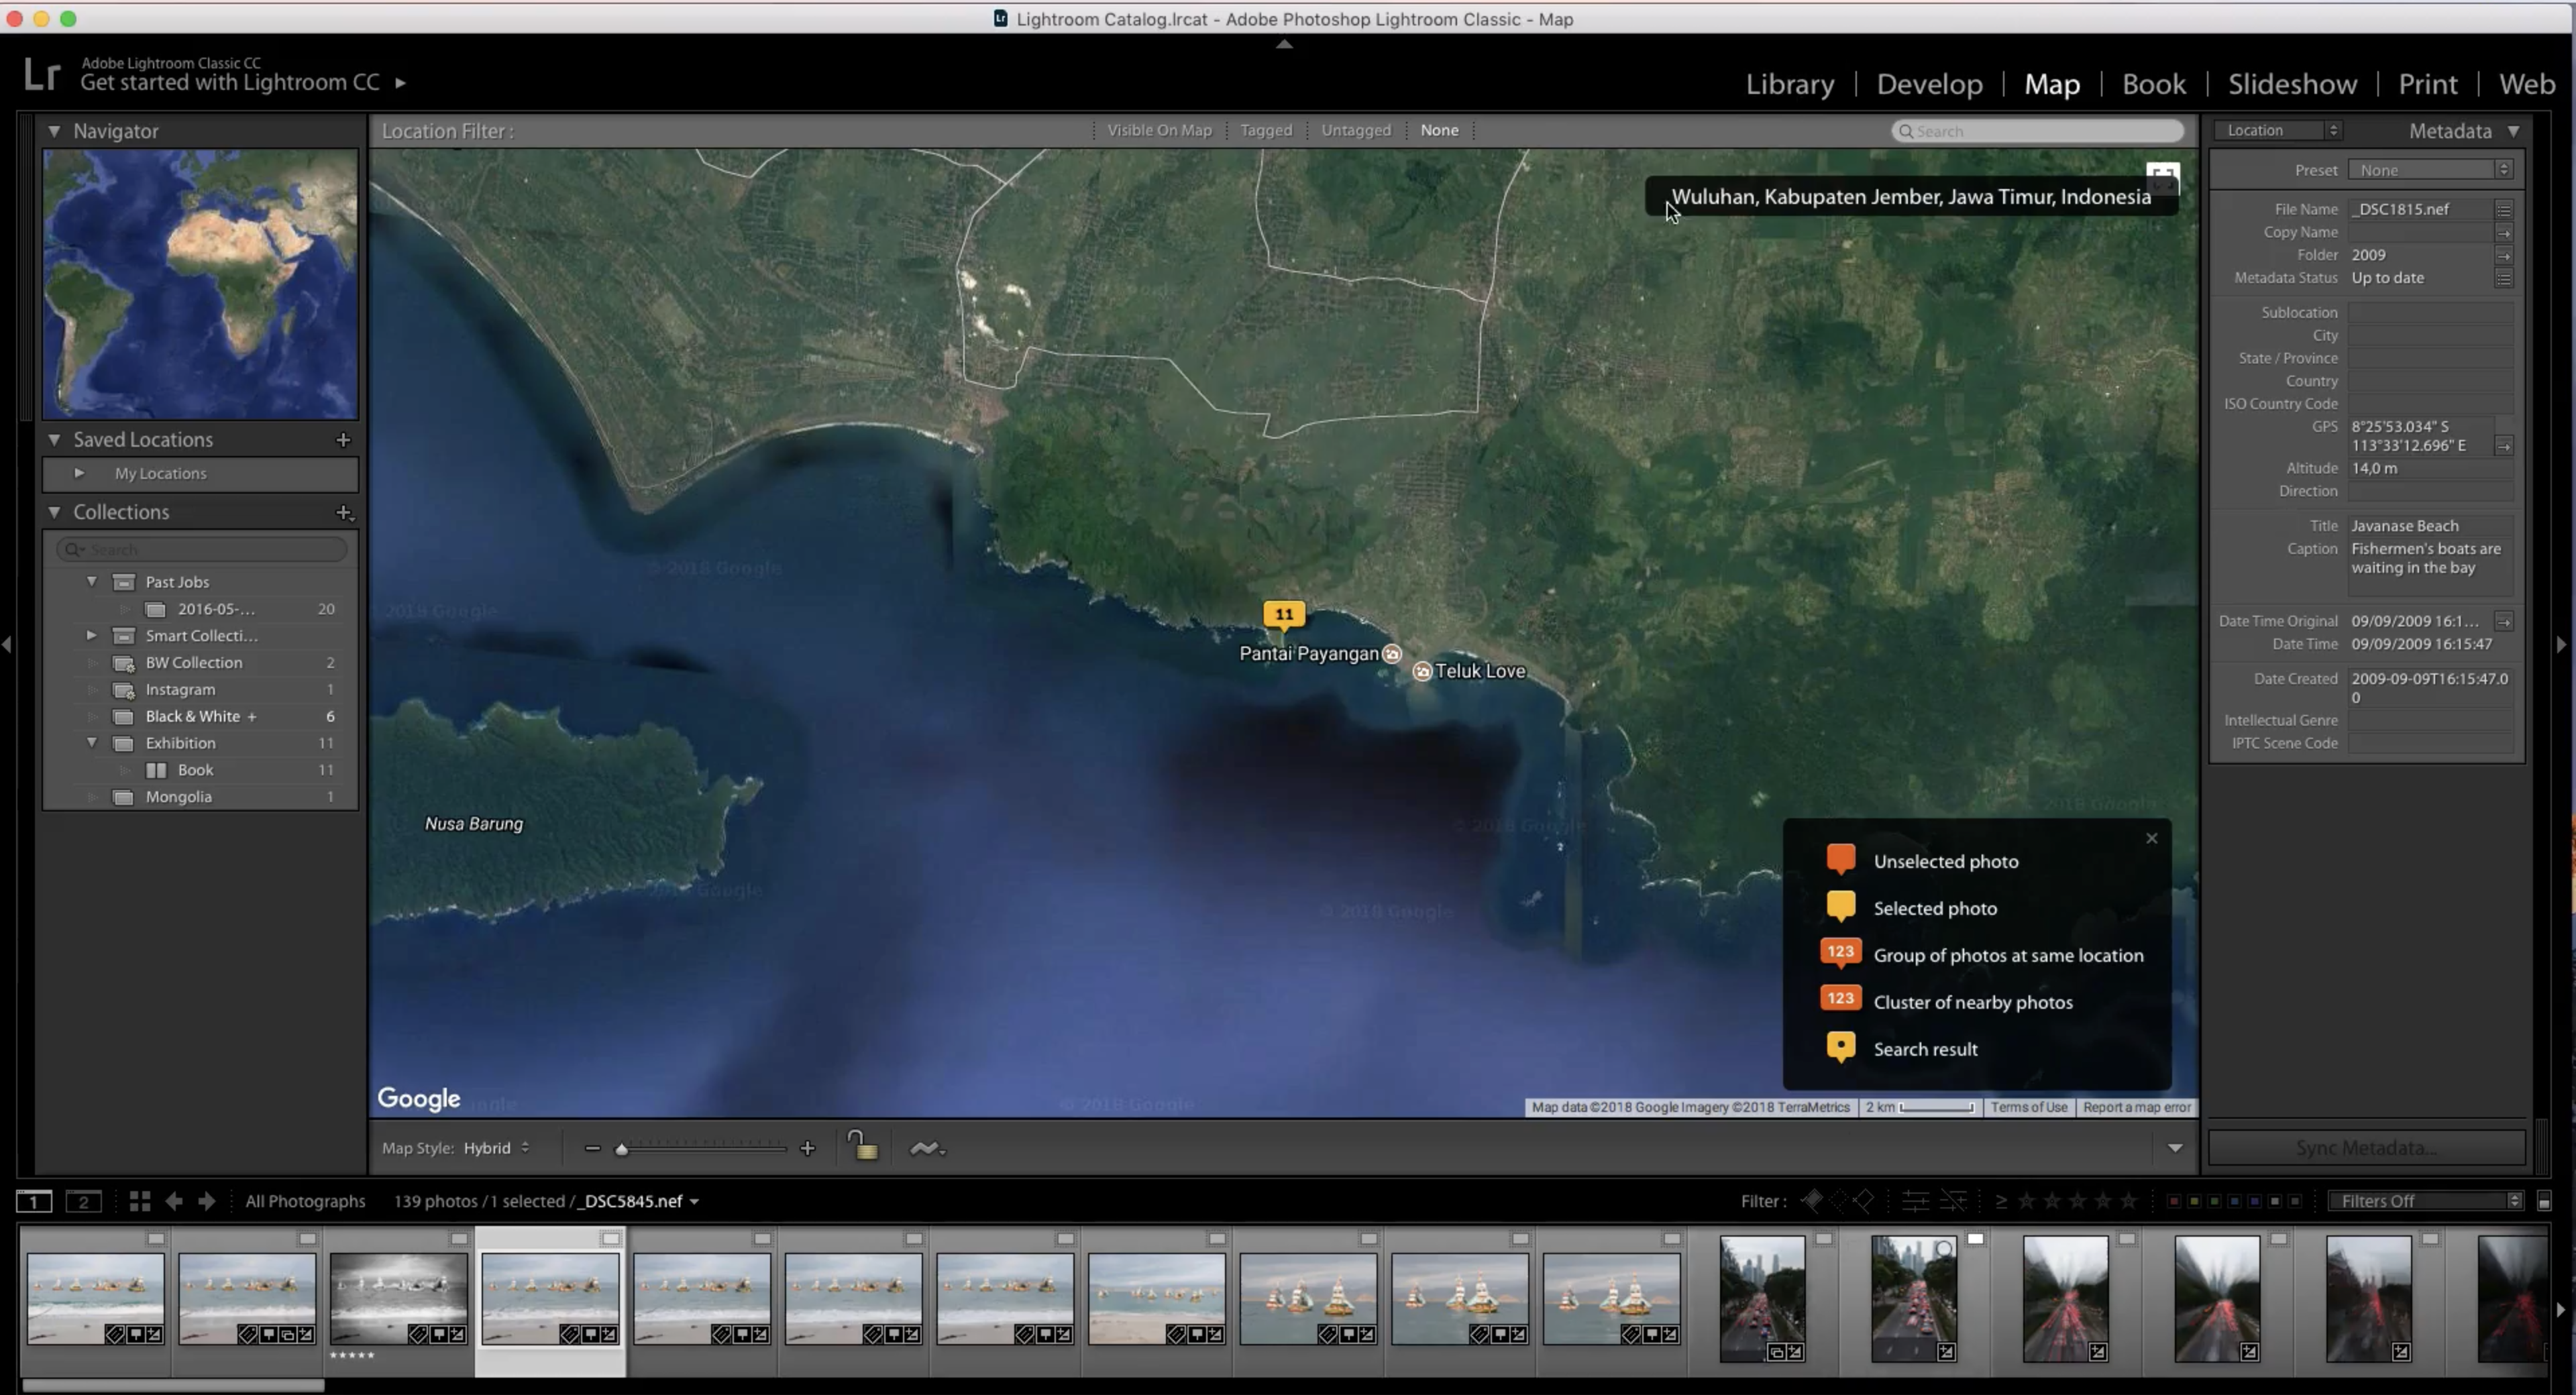
Task: Select Visible On Map location filter
Action: coord(1159,130)
